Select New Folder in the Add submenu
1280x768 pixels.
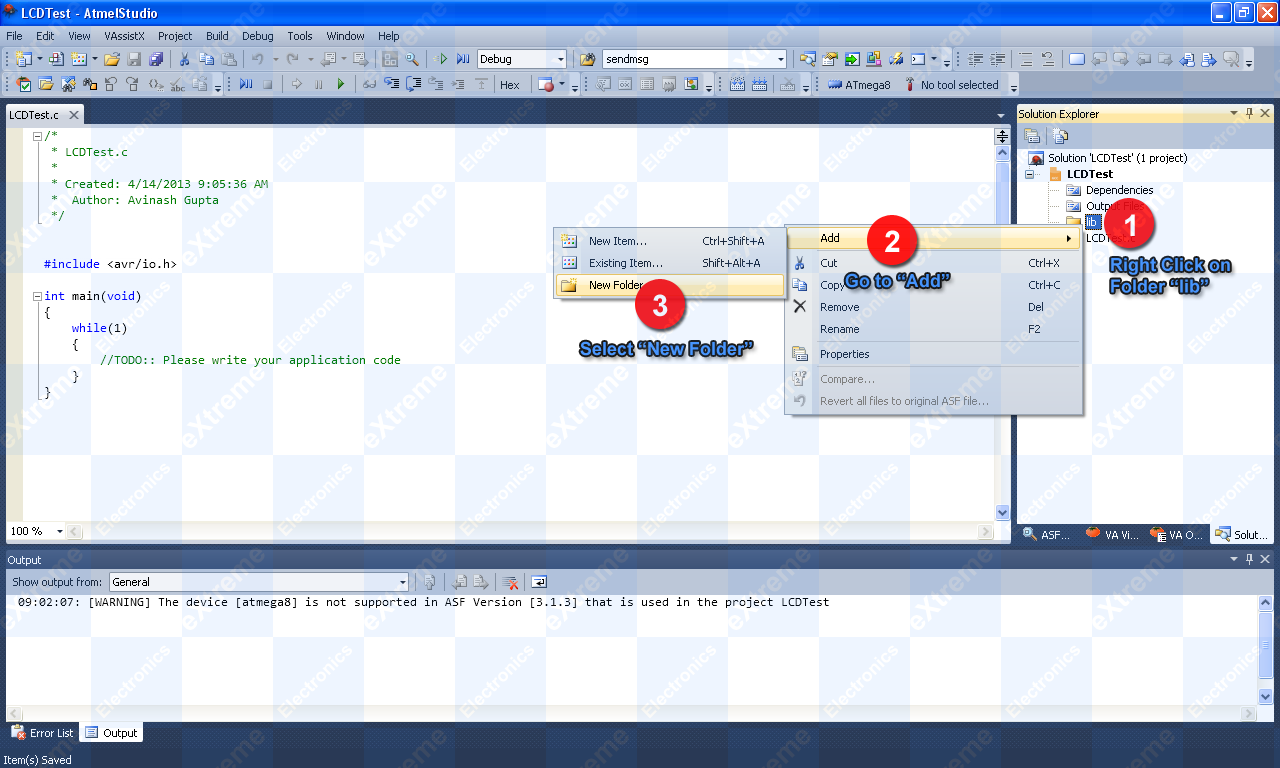click(x=669, y=285)
